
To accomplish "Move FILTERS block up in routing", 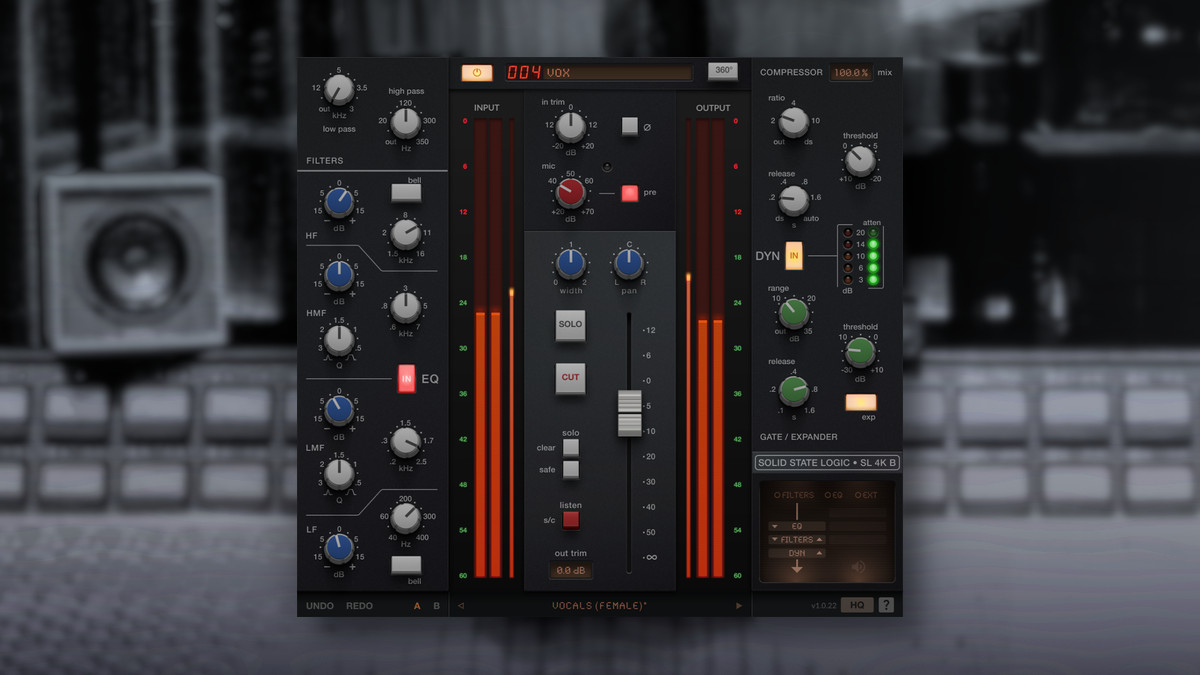I will click(820, 539).
